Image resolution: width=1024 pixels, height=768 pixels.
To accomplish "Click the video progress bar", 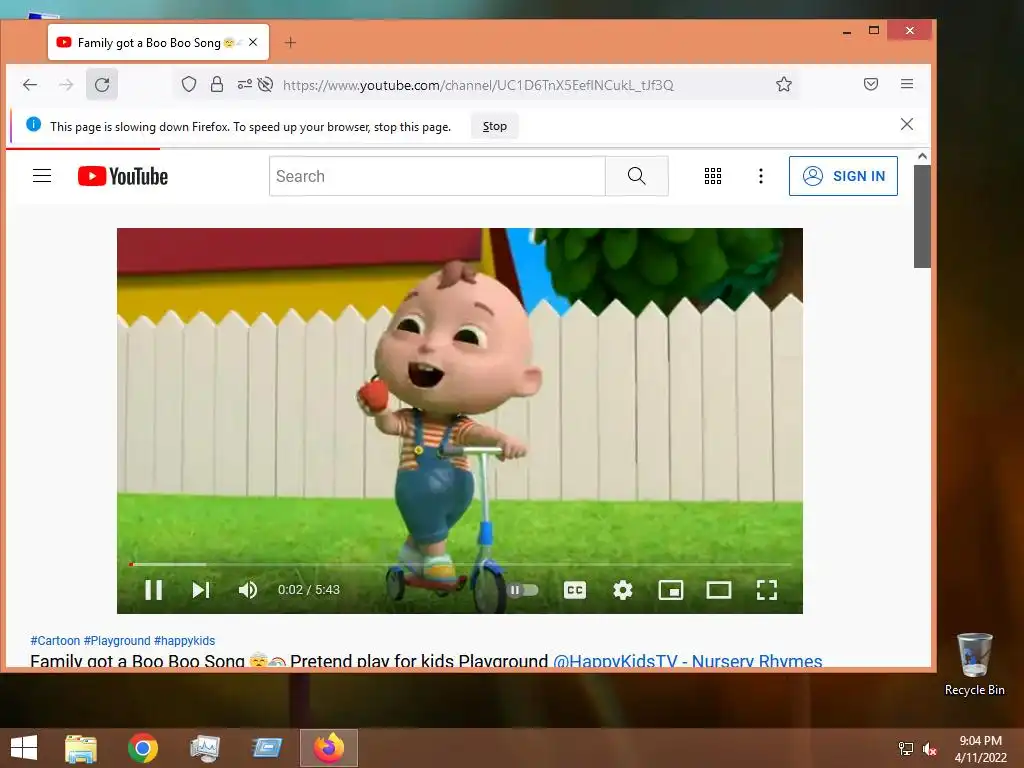I will 460,564.
